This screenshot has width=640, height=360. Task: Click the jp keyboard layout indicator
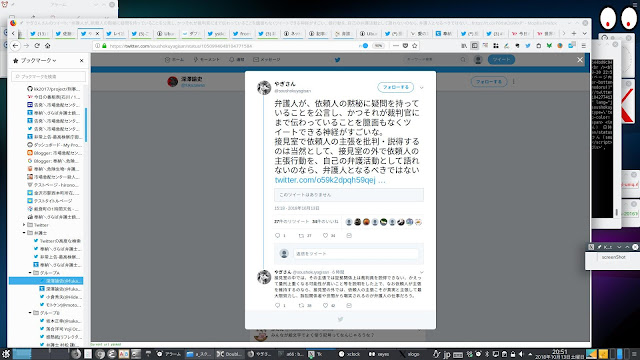click(x=447, y=354)
